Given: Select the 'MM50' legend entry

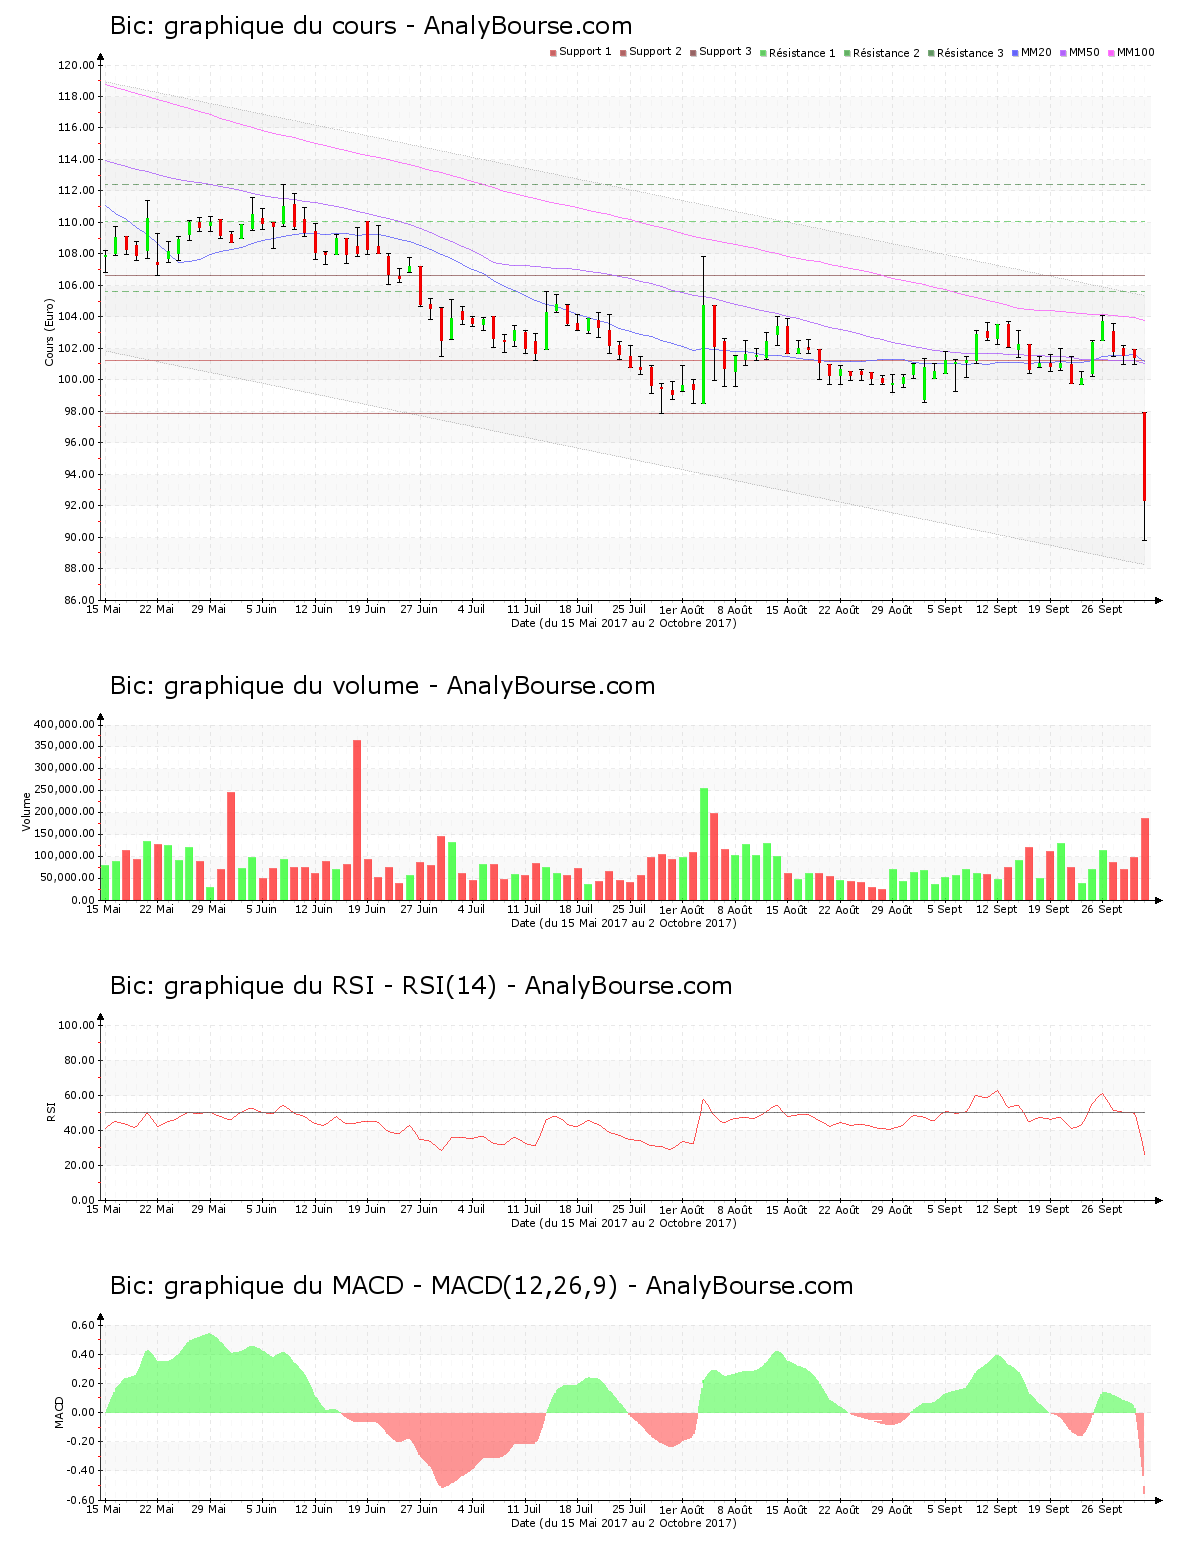Looking at the screenshot, I should point(1079,52).
